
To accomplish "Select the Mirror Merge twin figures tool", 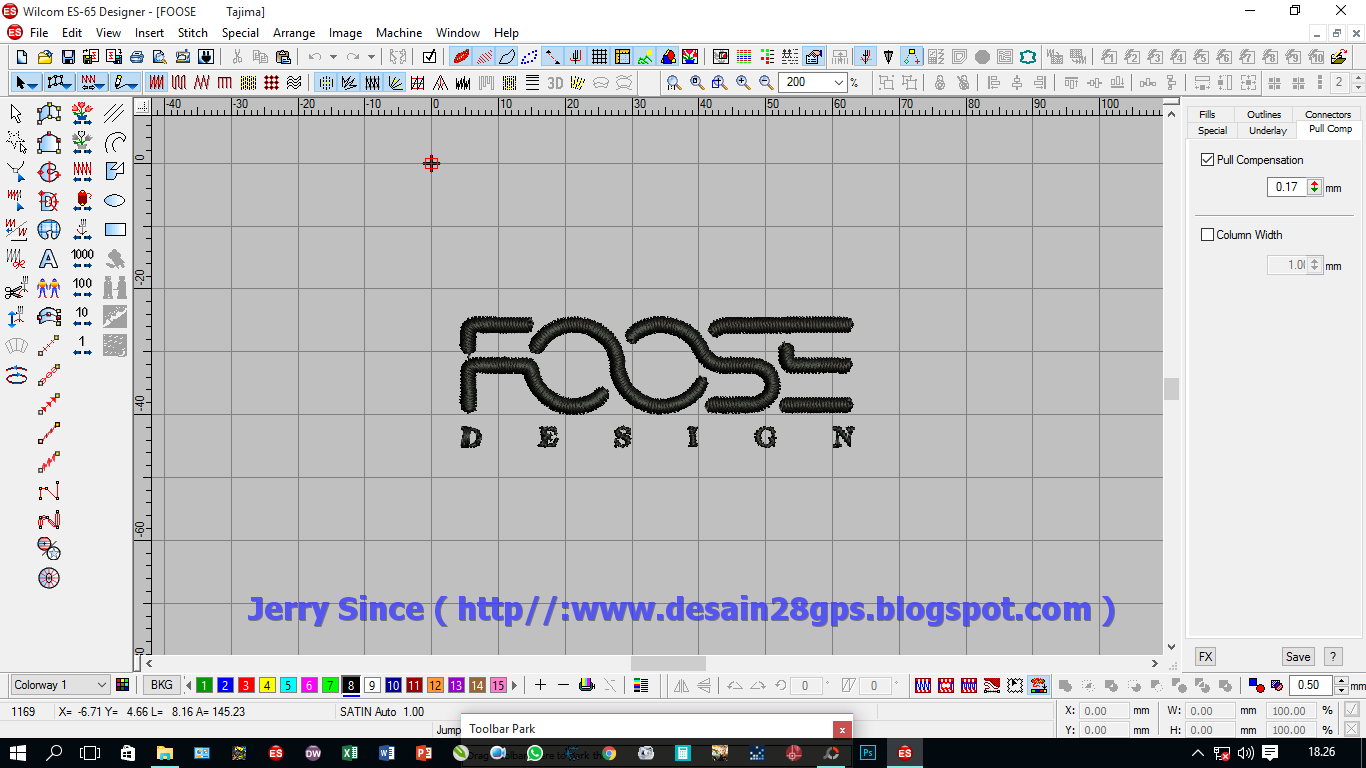I will pos(48,288).
